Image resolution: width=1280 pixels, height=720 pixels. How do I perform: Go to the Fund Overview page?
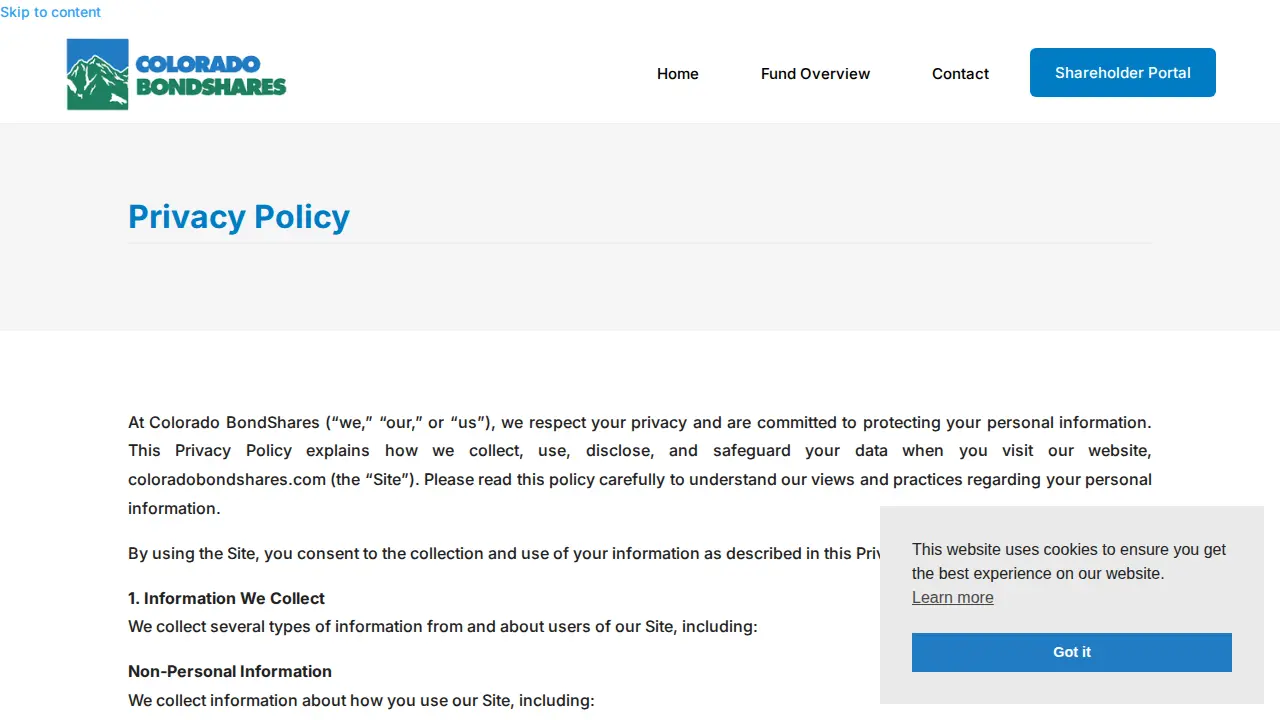(x=815, y=73)
